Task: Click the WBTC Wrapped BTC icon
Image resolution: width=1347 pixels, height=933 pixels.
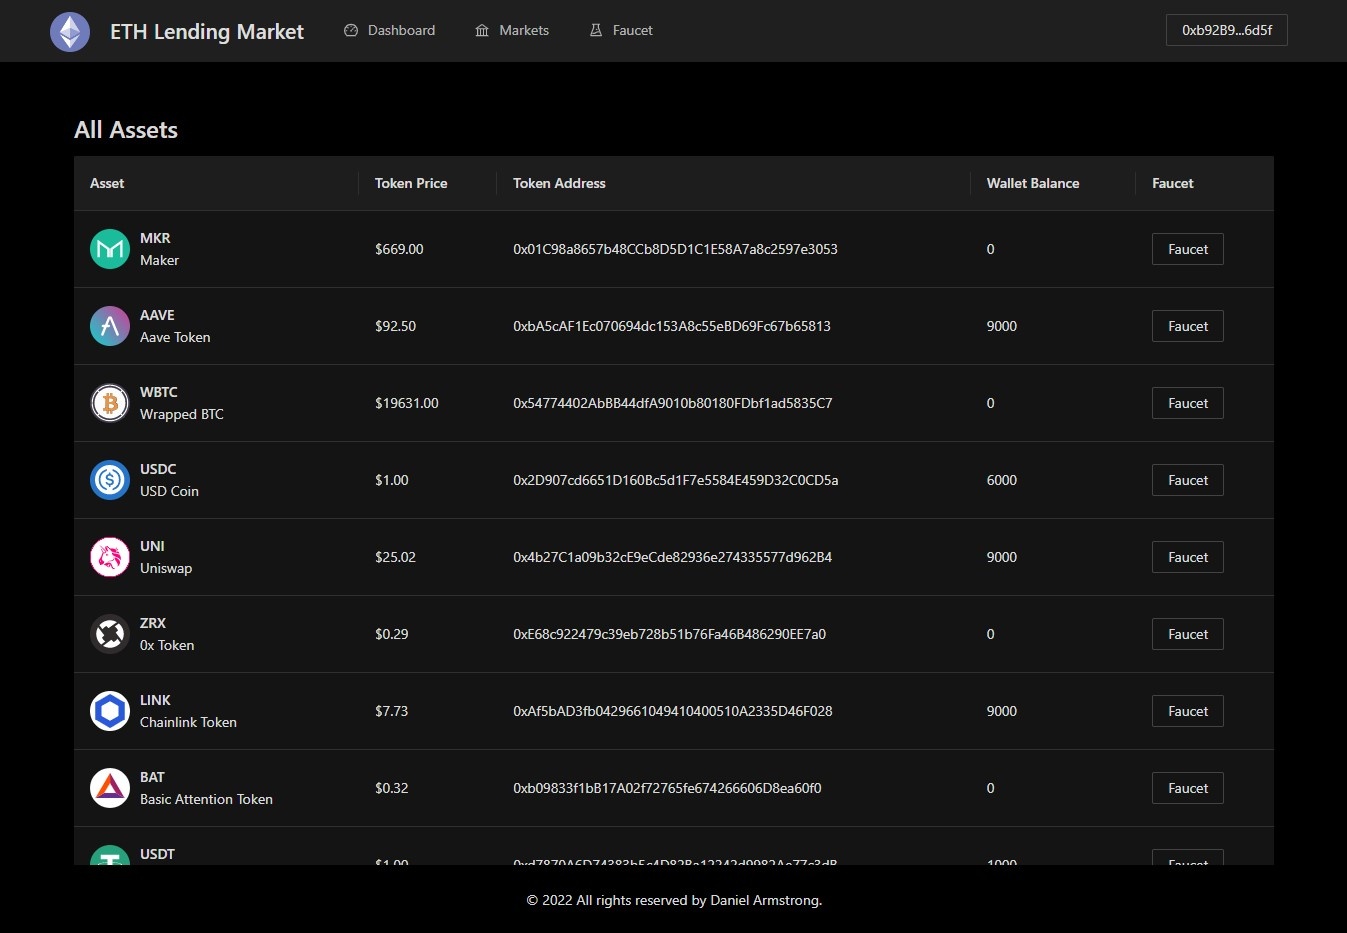Action: coord(110,403)
